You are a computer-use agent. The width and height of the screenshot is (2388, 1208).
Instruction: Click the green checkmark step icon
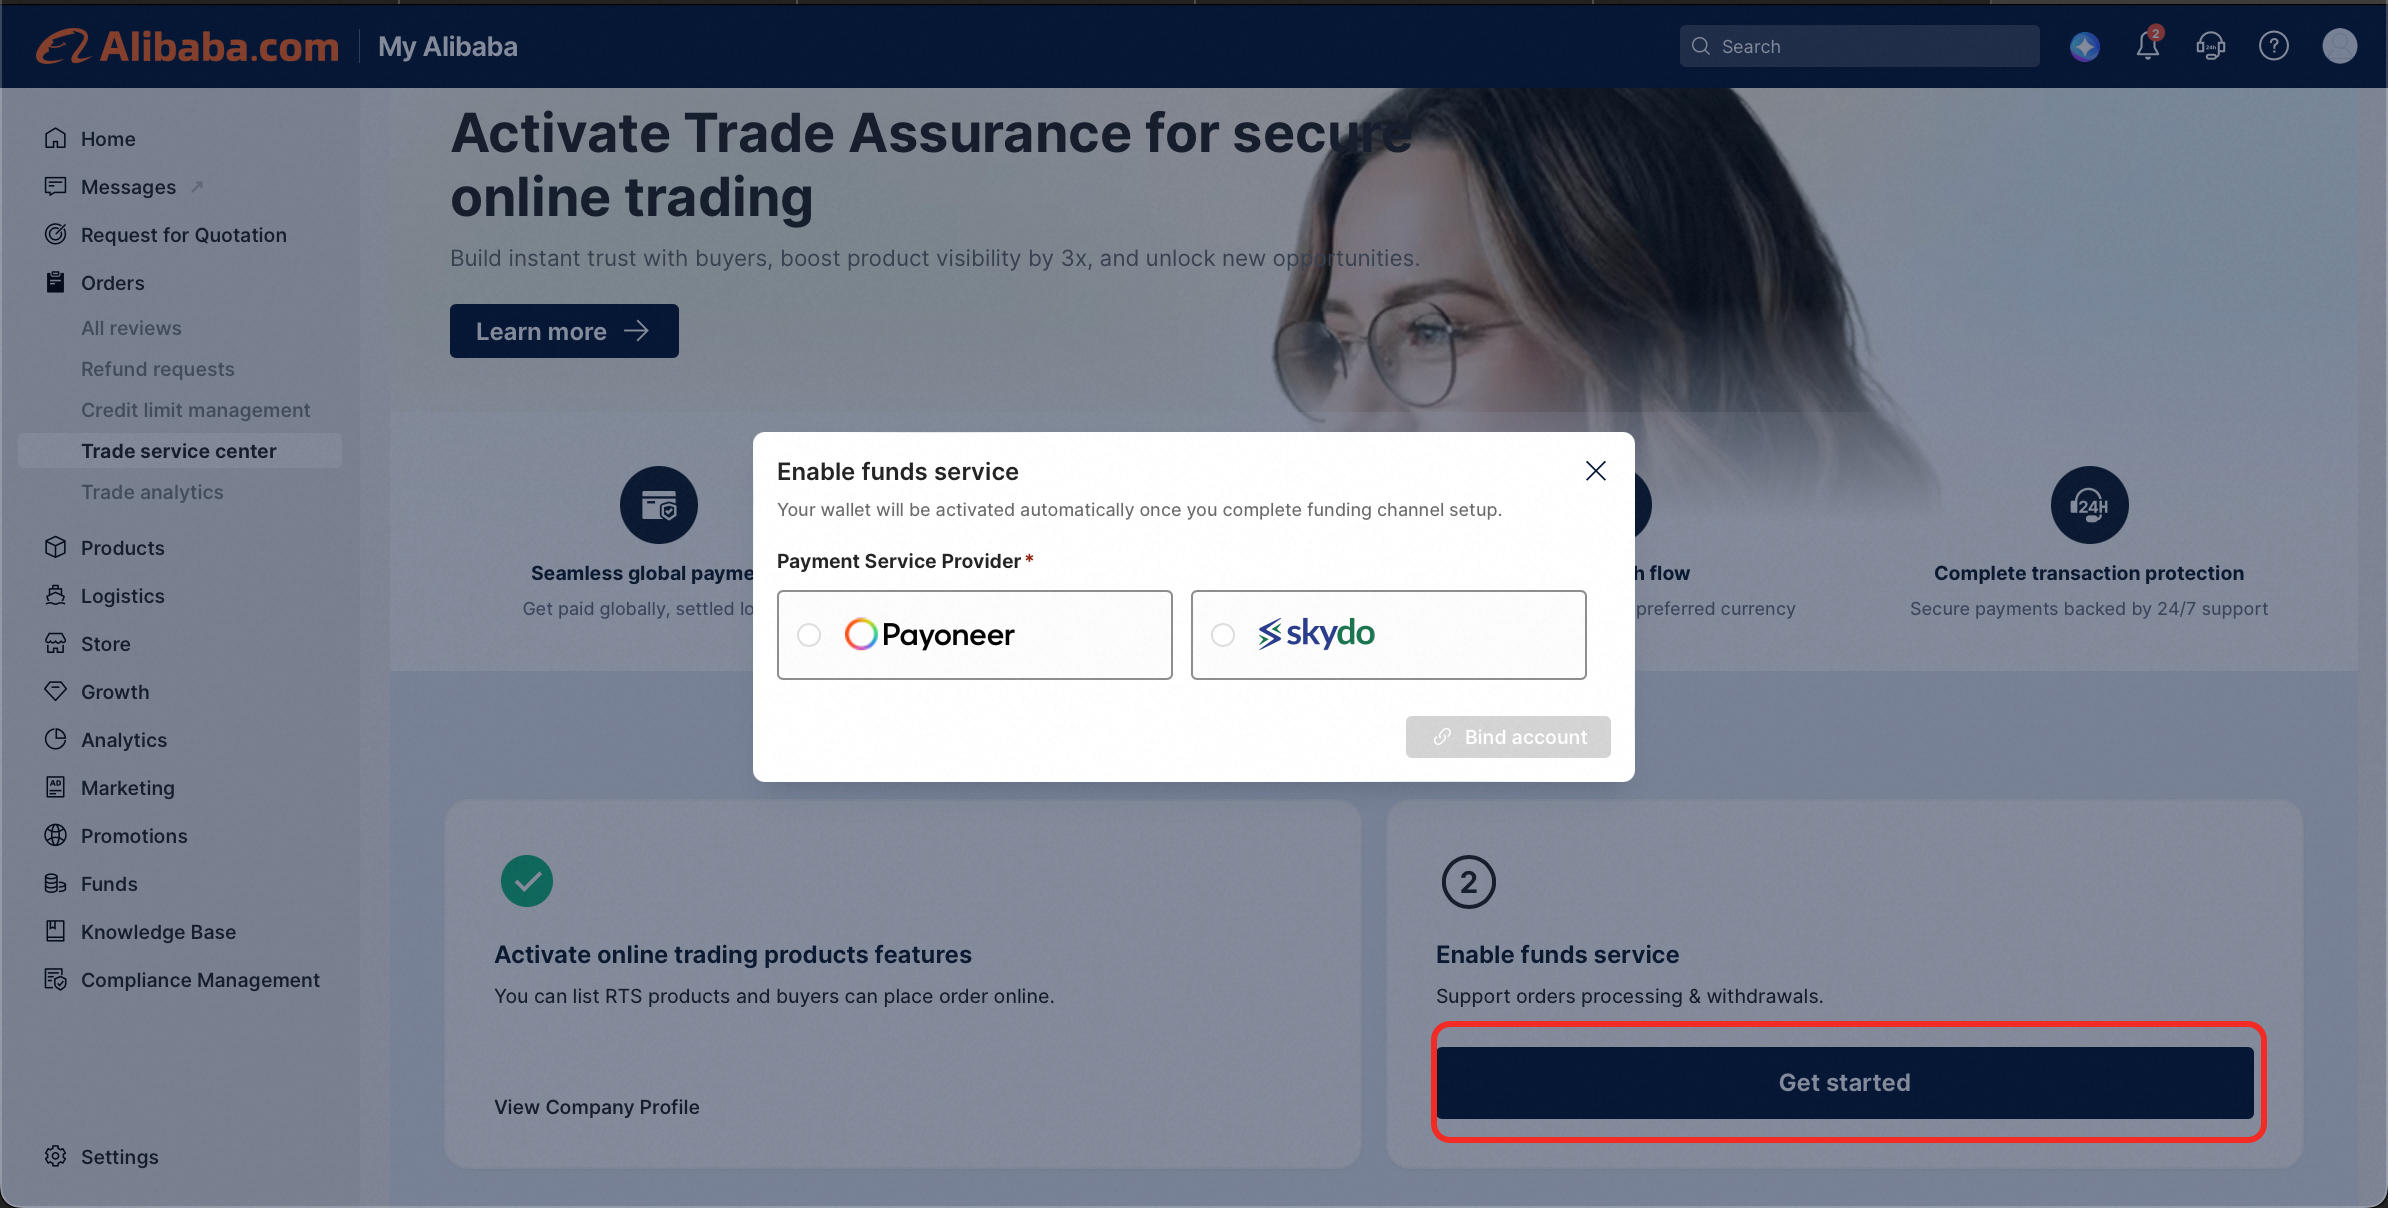527,881
